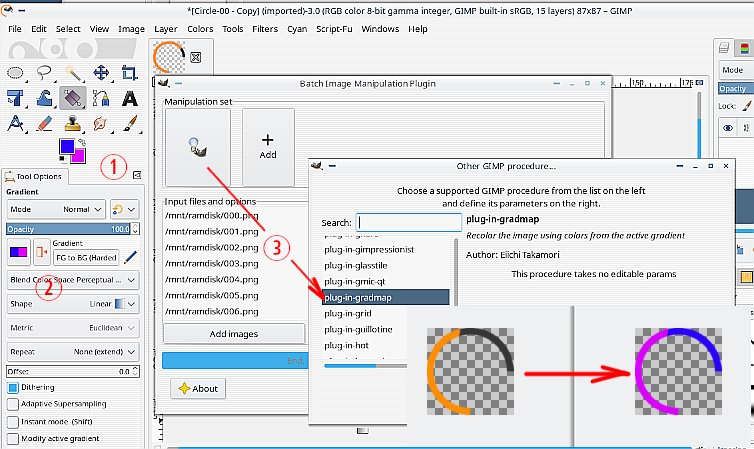Open the Shape Linear dropdown

[73, 304]
